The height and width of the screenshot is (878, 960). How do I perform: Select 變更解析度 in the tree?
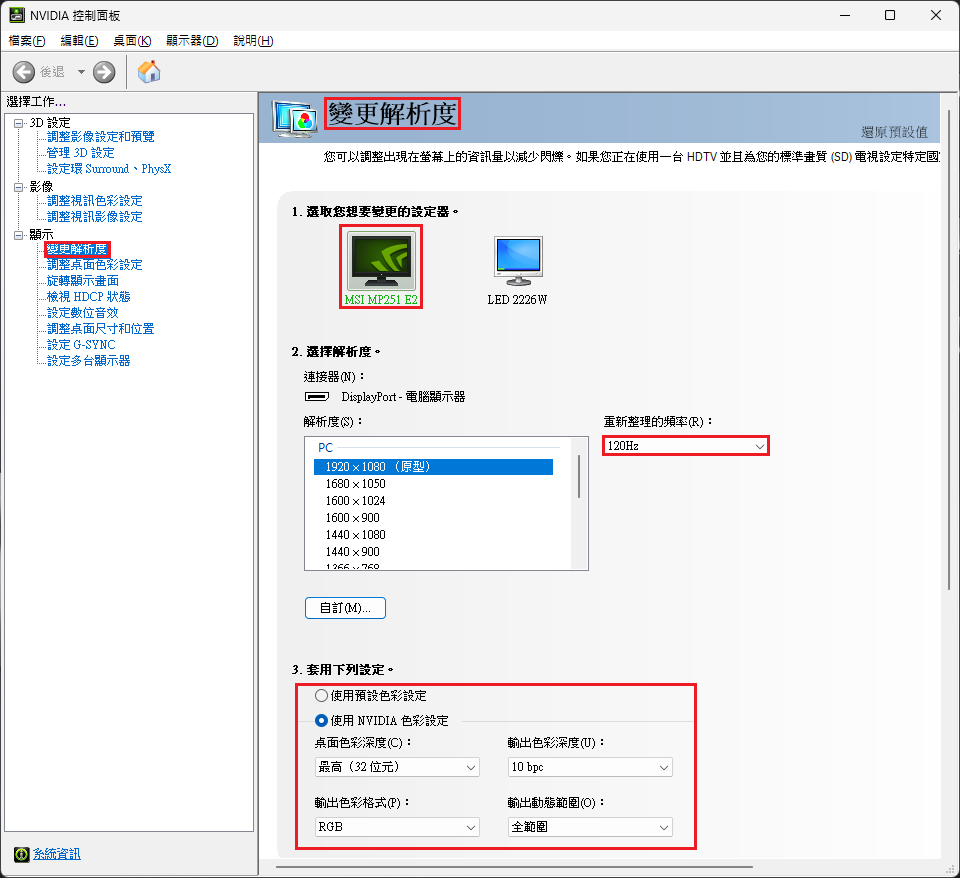77,249
